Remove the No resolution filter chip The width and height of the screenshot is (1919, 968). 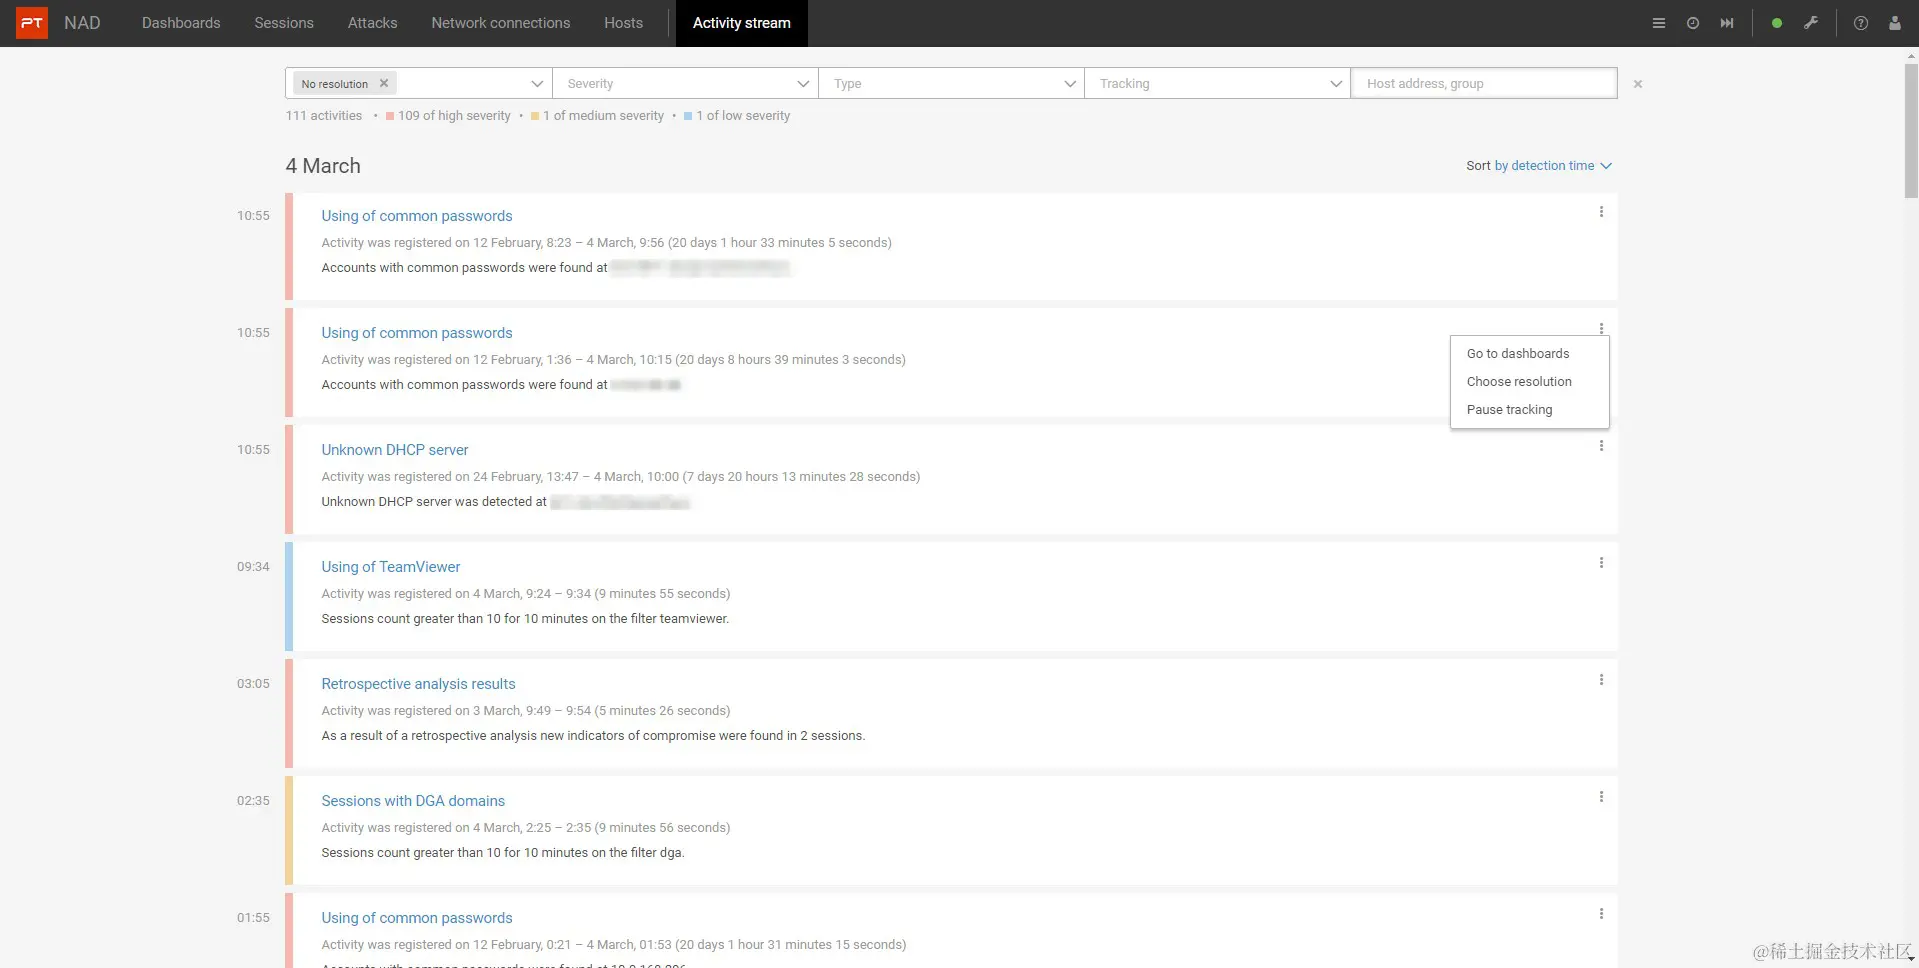(x=384, y=83)
